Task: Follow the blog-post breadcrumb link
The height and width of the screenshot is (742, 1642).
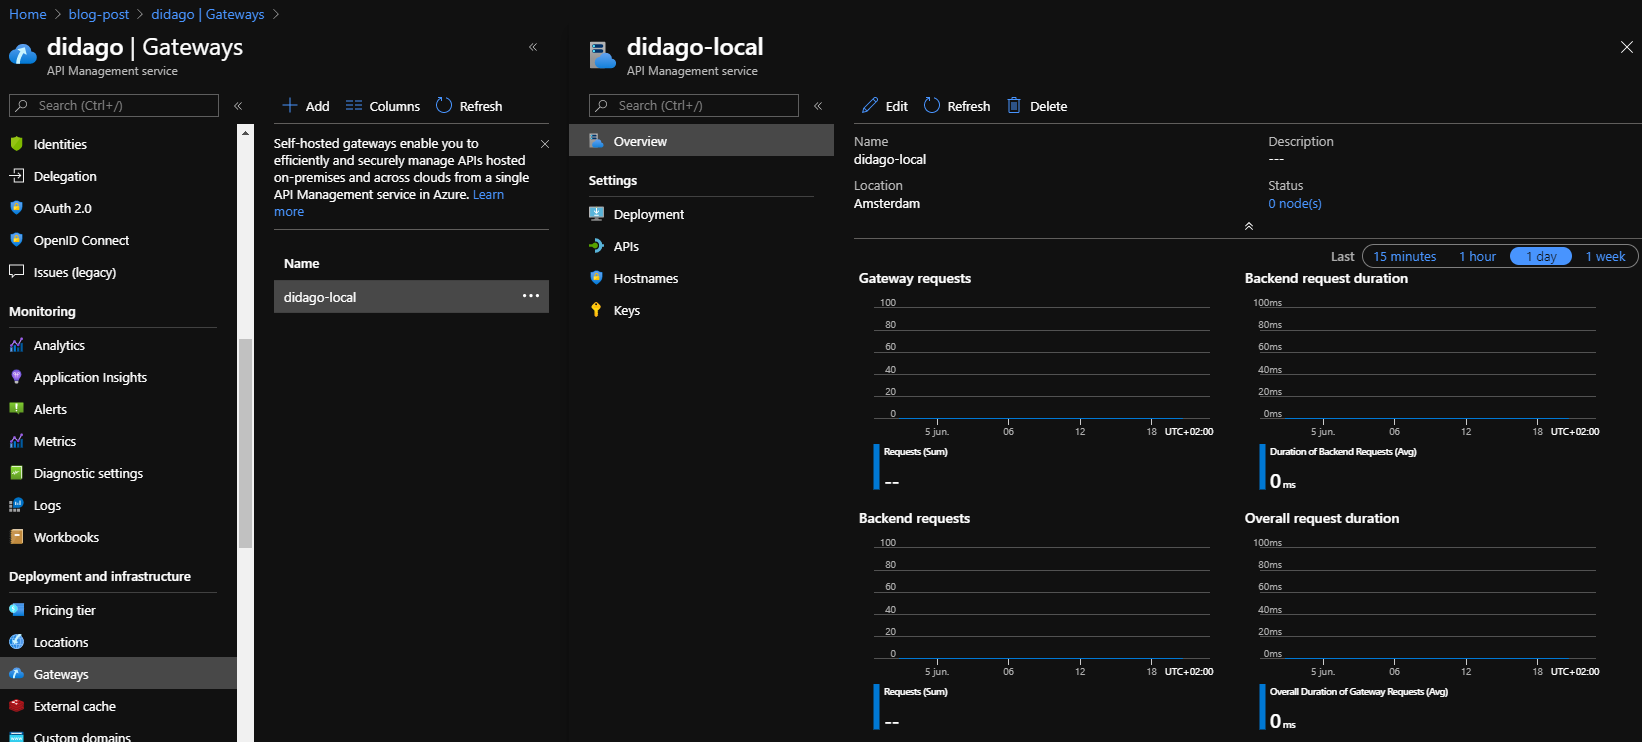Action: point(99,15)
